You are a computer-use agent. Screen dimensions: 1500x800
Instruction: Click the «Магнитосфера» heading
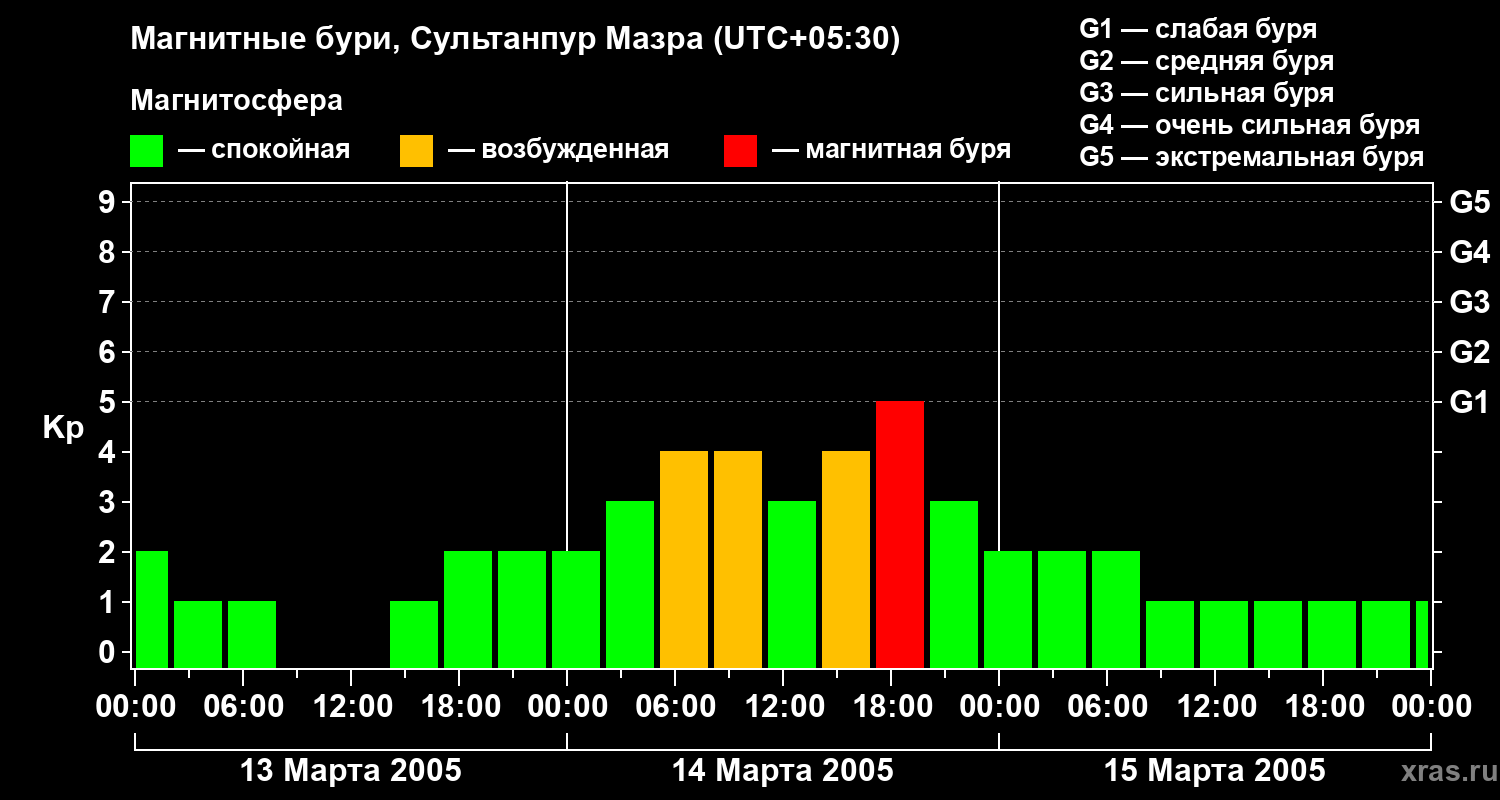click(237, 101)
